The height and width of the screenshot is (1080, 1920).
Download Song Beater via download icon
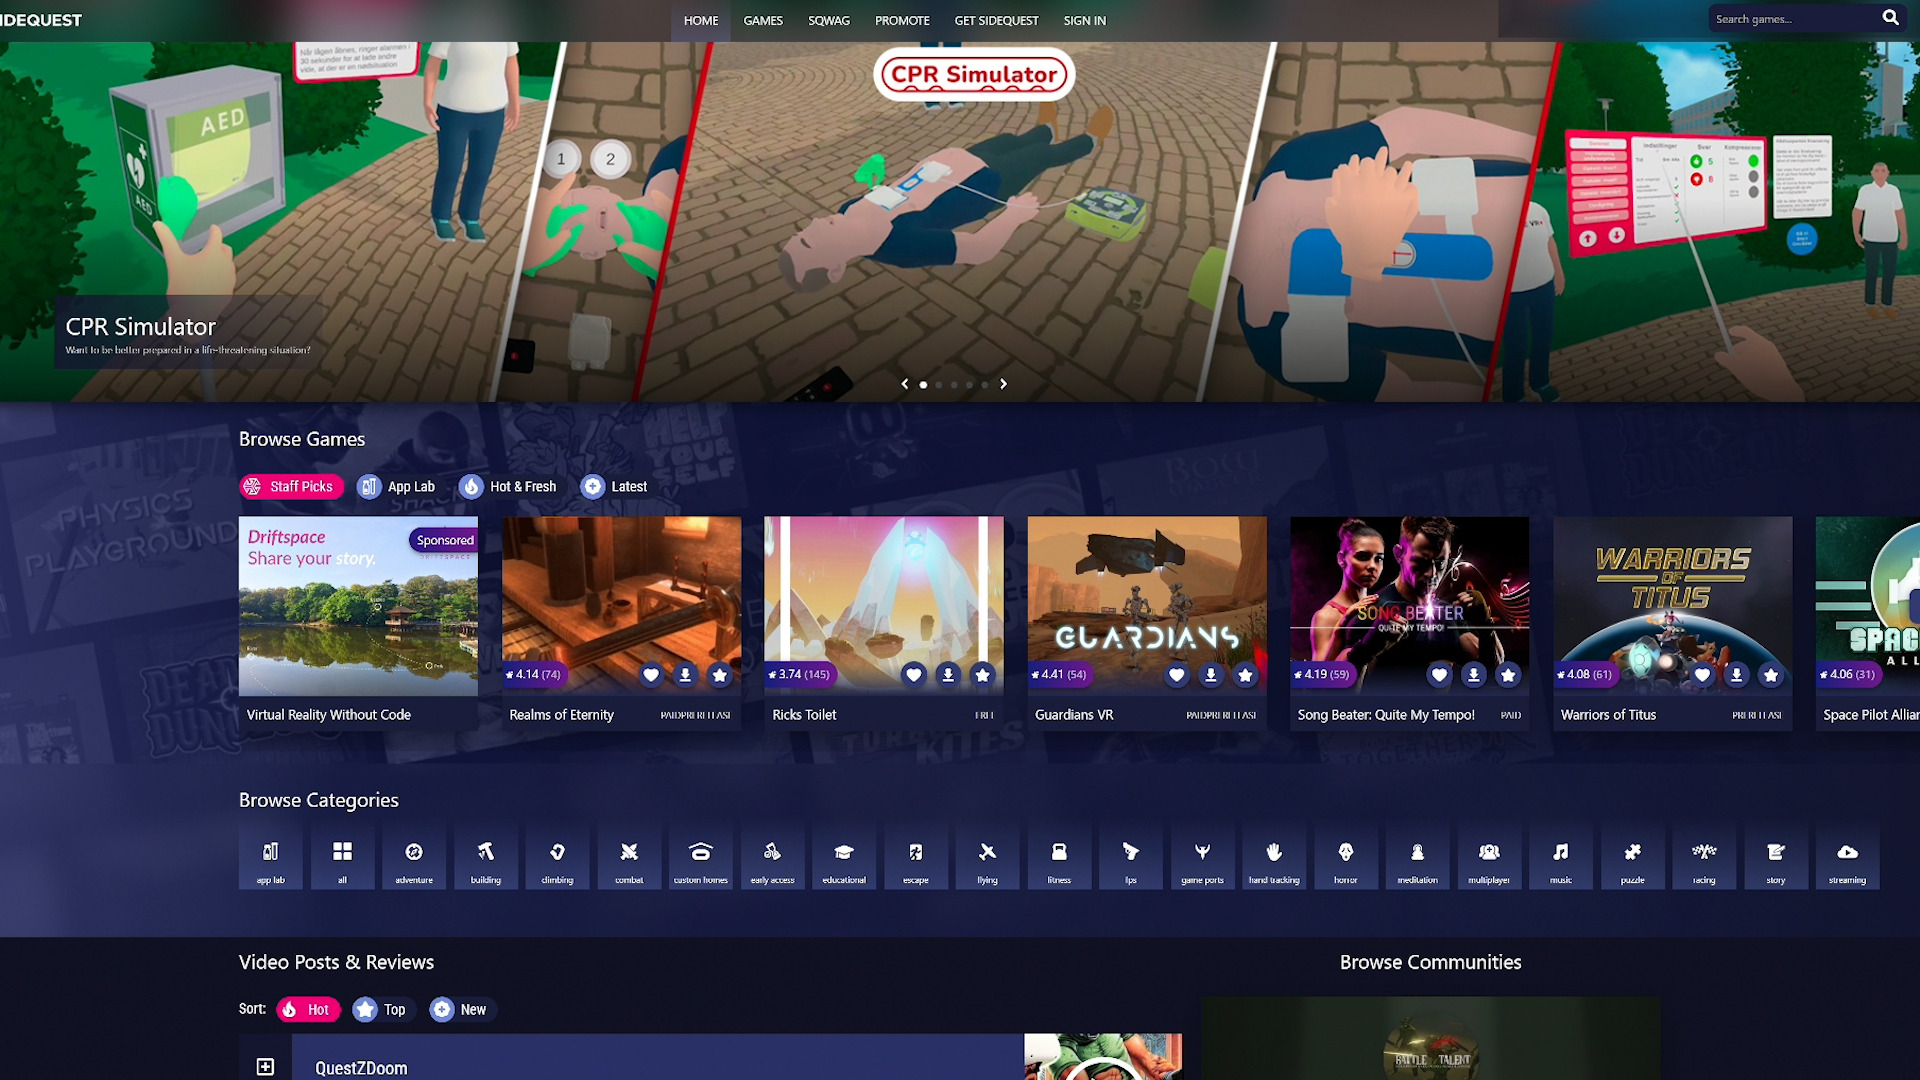click(1474, 675)
